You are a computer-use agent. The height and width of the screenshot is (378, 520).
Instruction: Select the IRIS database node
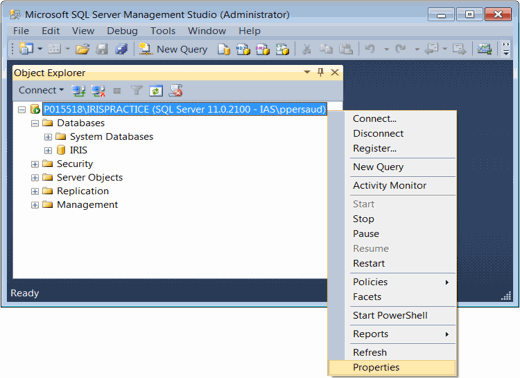click(x=78, y=150)
